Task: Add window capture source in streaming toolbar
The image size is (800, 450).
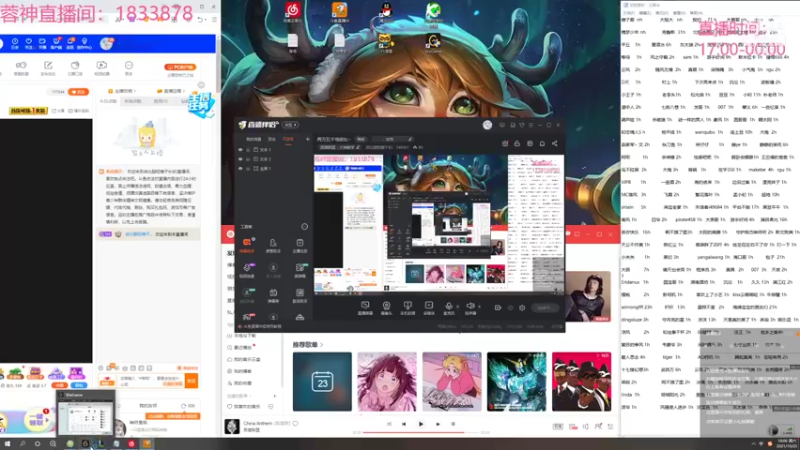Action: pos(365,308)
